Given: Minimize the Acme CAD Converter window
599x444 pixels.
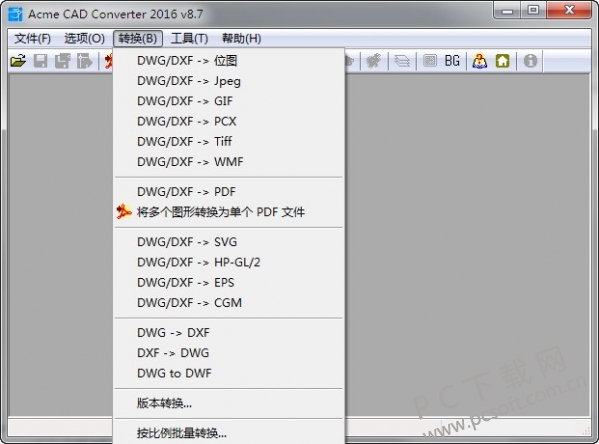Looking at the screenshot, I should coord(507,10).
